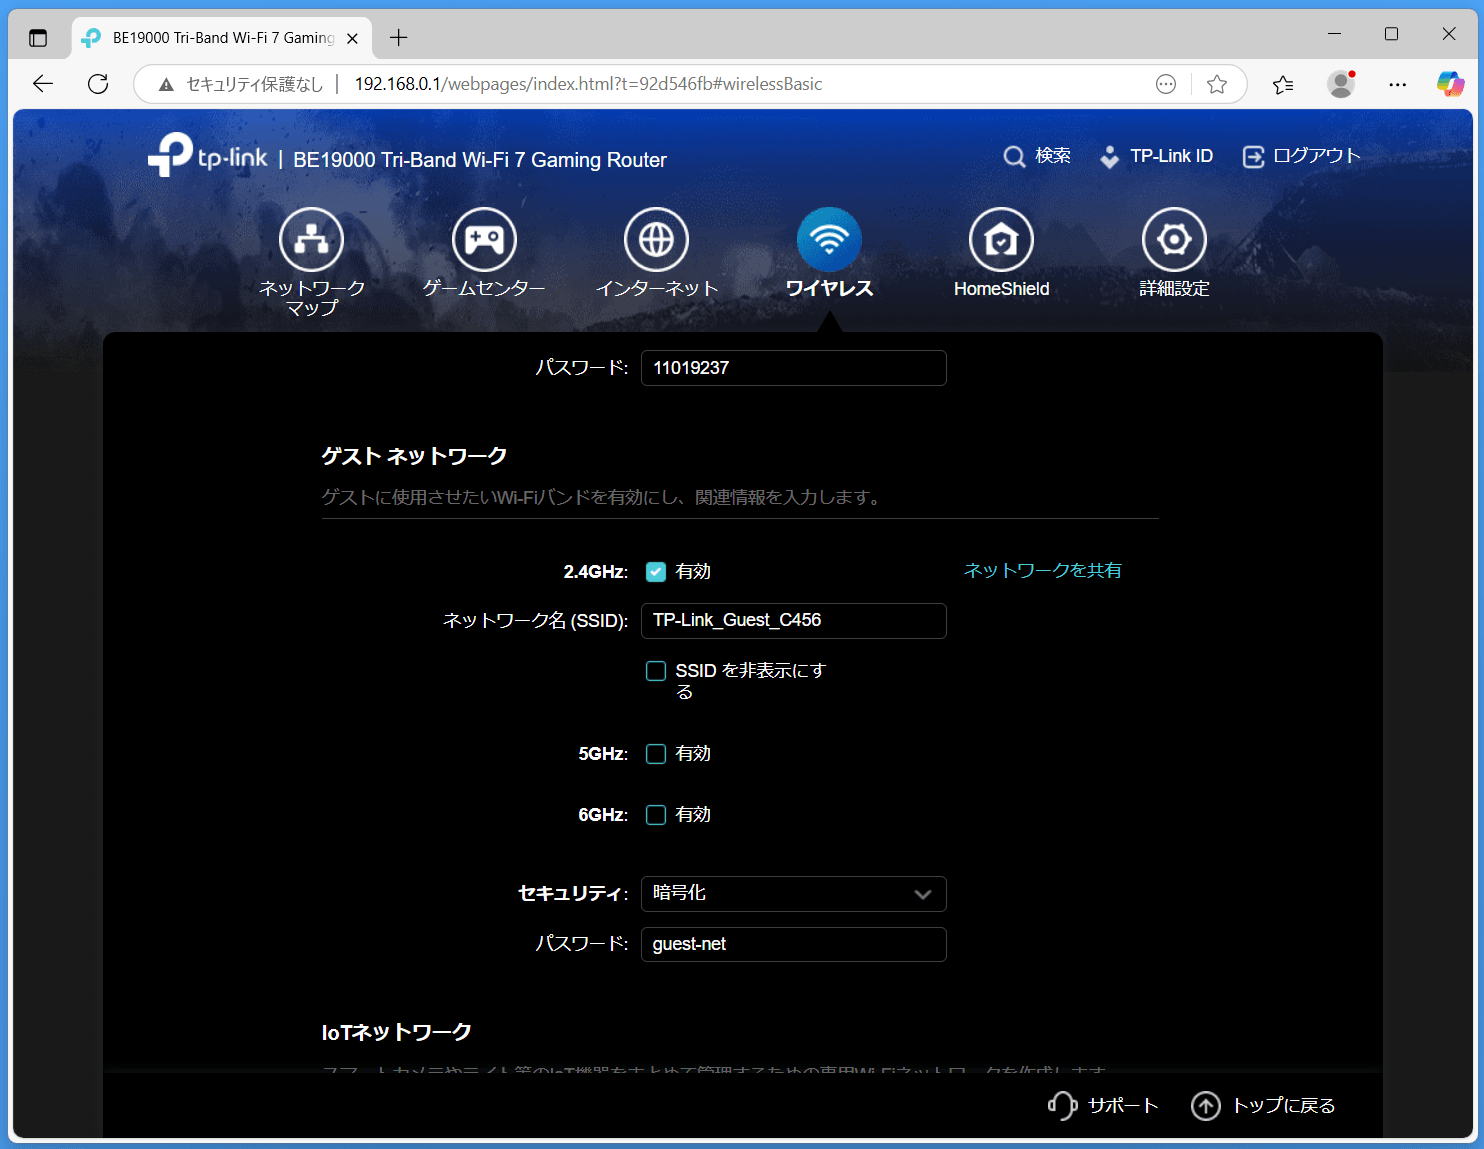
Task: Open the Network Map section icon
Action: pyautogui.click(x=311, y=240)
